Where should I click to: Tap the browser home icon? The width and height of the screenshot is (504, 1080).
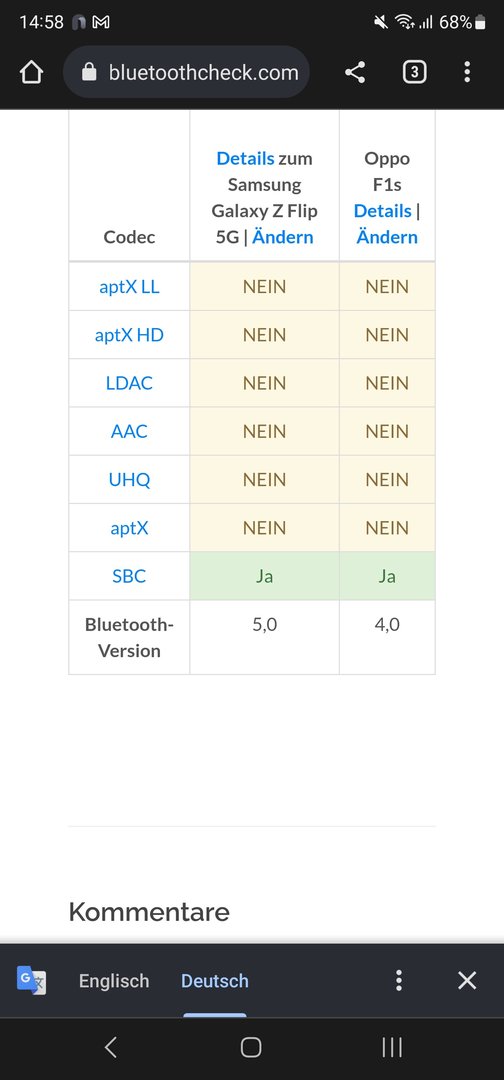32,72
